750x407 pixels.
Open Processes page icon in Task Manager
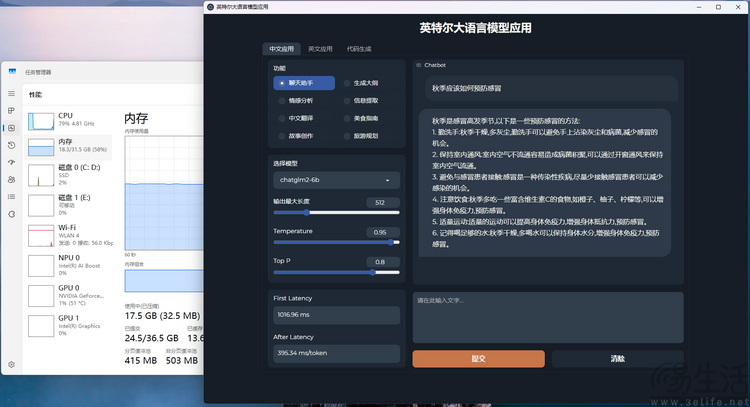tap(11, 110)
